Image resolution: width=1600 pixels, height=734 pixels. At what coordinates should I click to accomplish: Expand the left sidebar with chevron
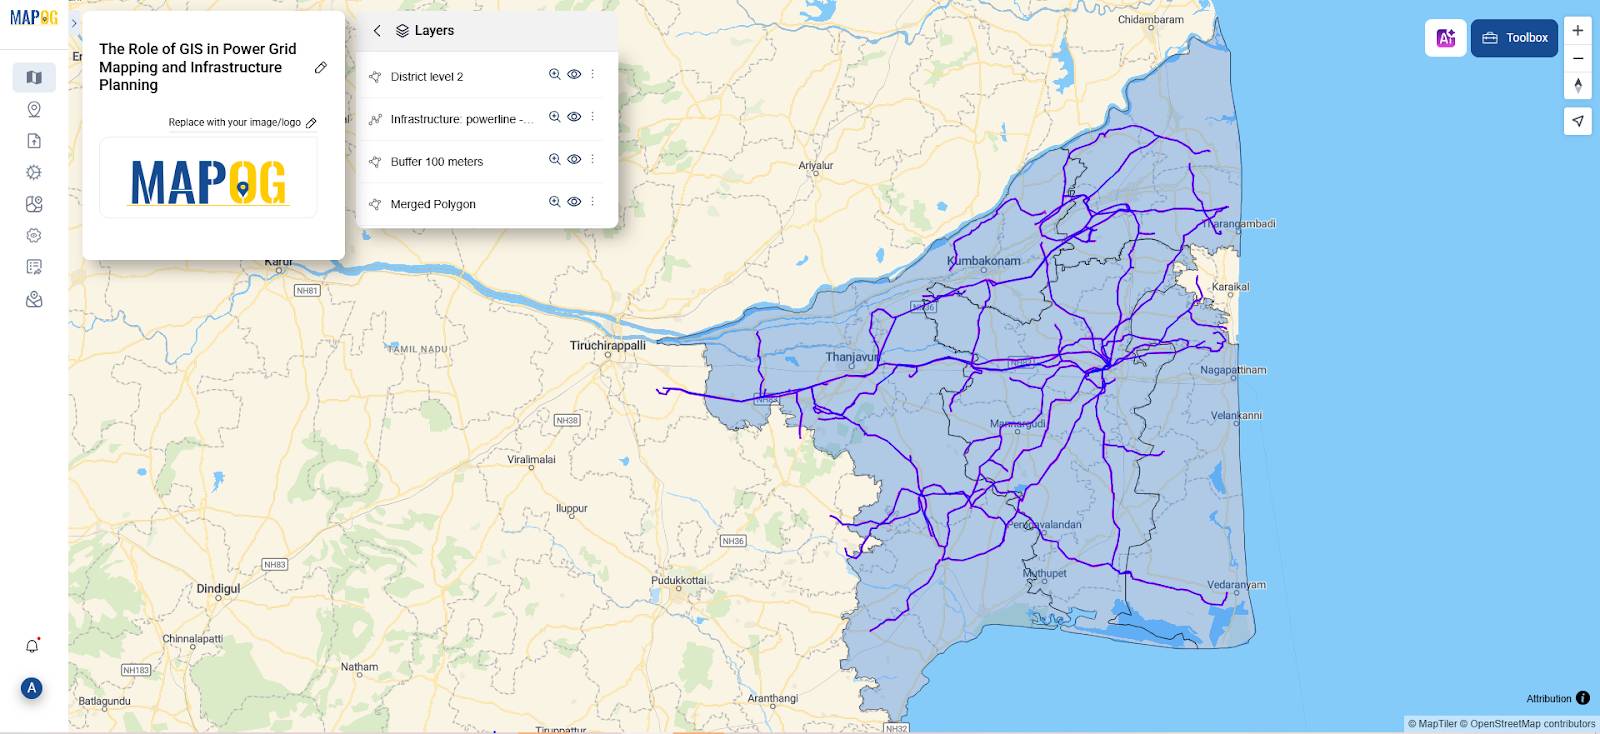pyautogui.click(x=74, y=23)
